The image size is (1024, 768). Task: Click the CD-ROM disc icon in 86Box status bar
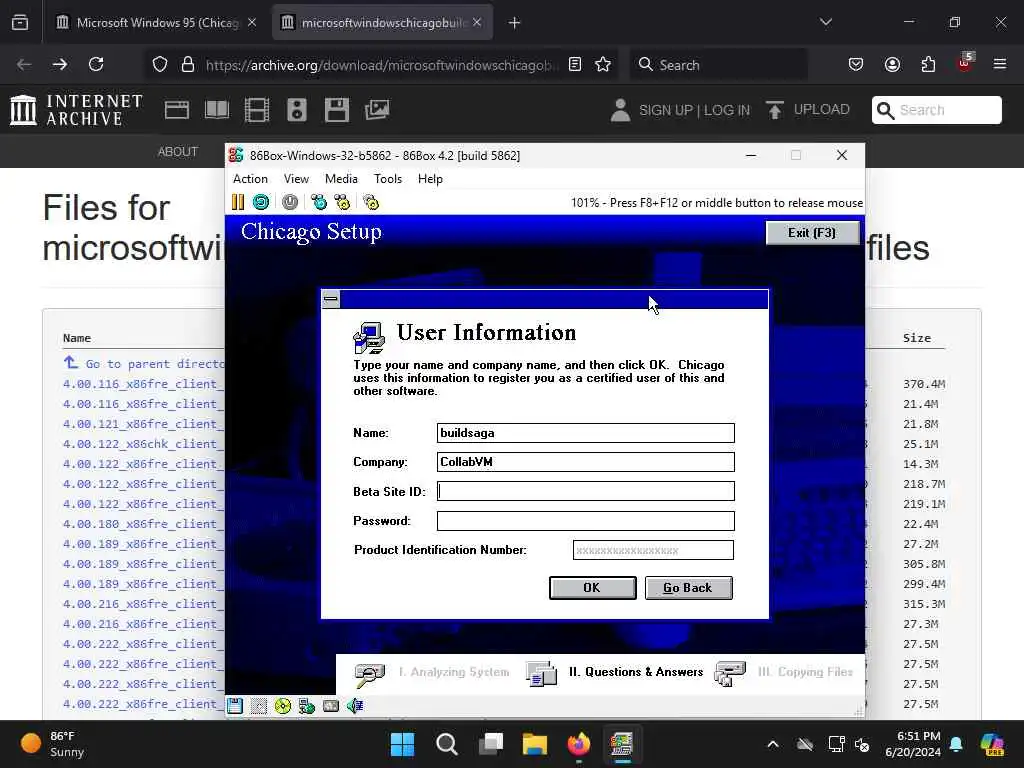283,705
